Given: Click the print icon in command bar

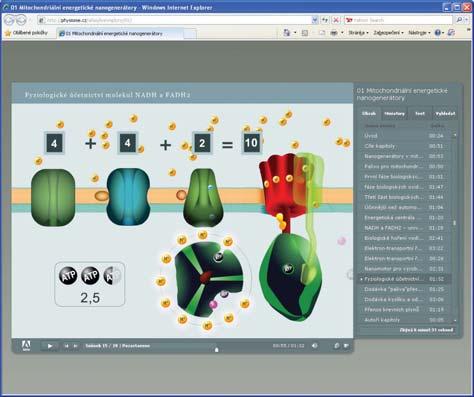Looking at the screenshot, I should pos(334,33).
